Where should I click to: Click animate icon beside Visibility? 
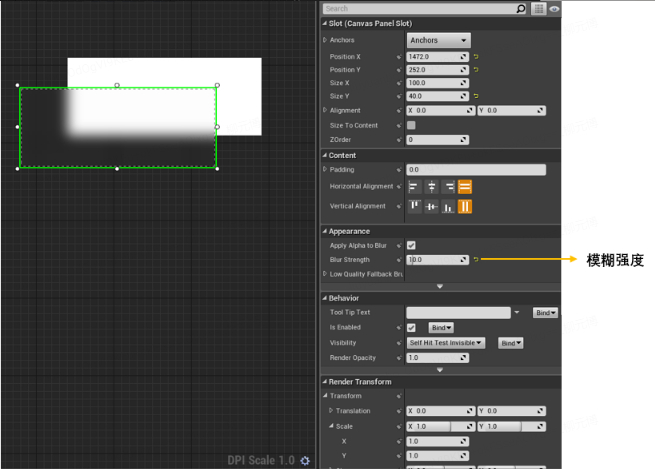[399, 343]
